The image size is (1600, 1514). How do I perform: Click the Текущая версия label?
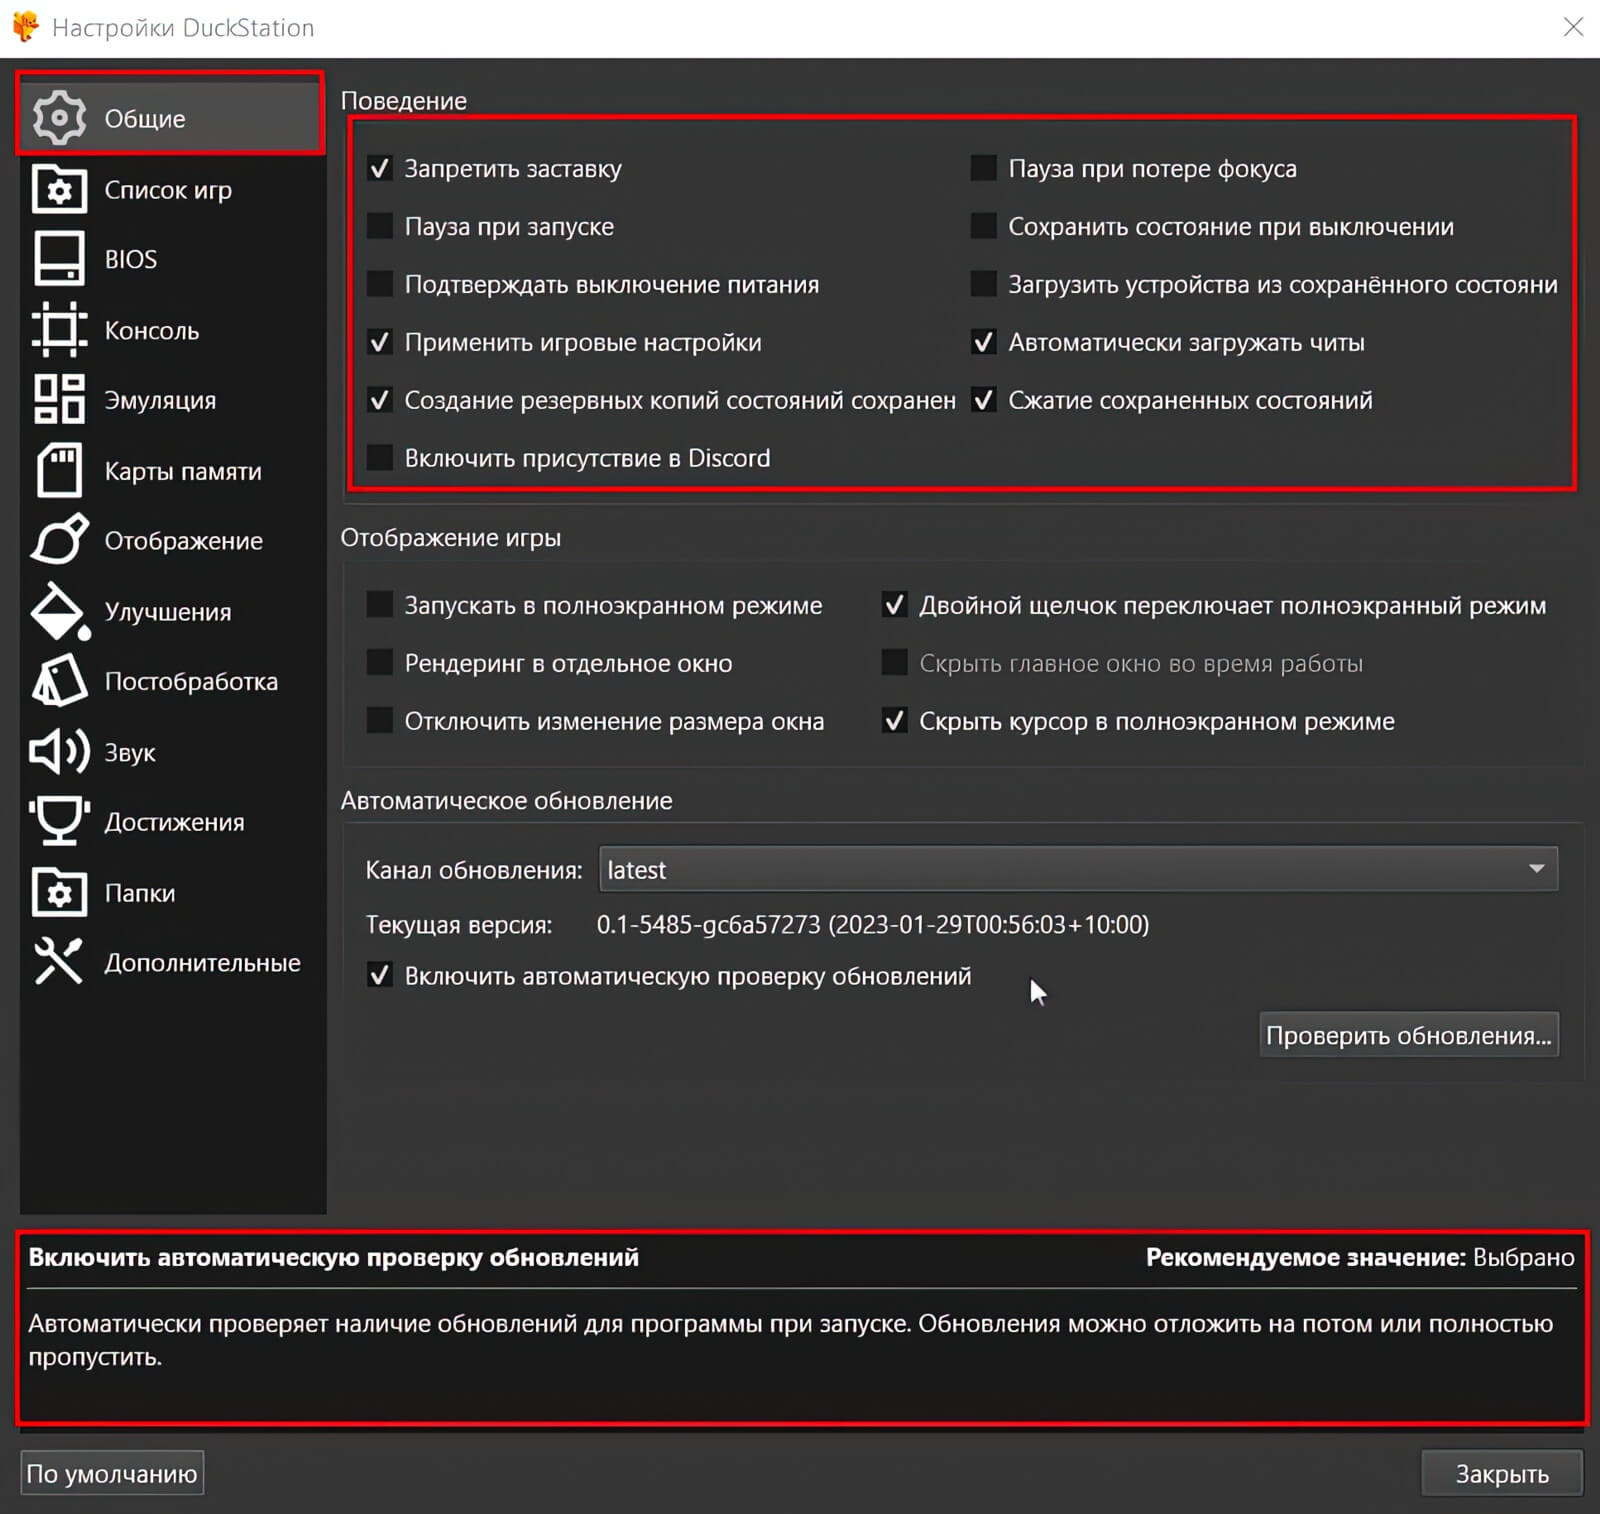pyautogui.click(x=459, y=925)
